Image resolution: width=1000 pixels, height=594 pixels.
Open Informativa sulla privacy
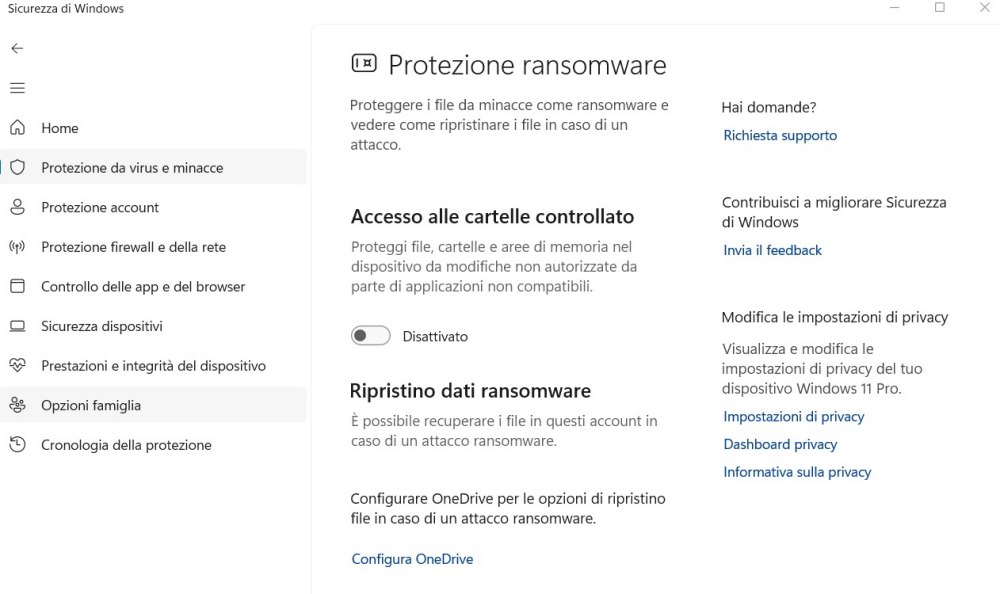click(x=797, y=471)
